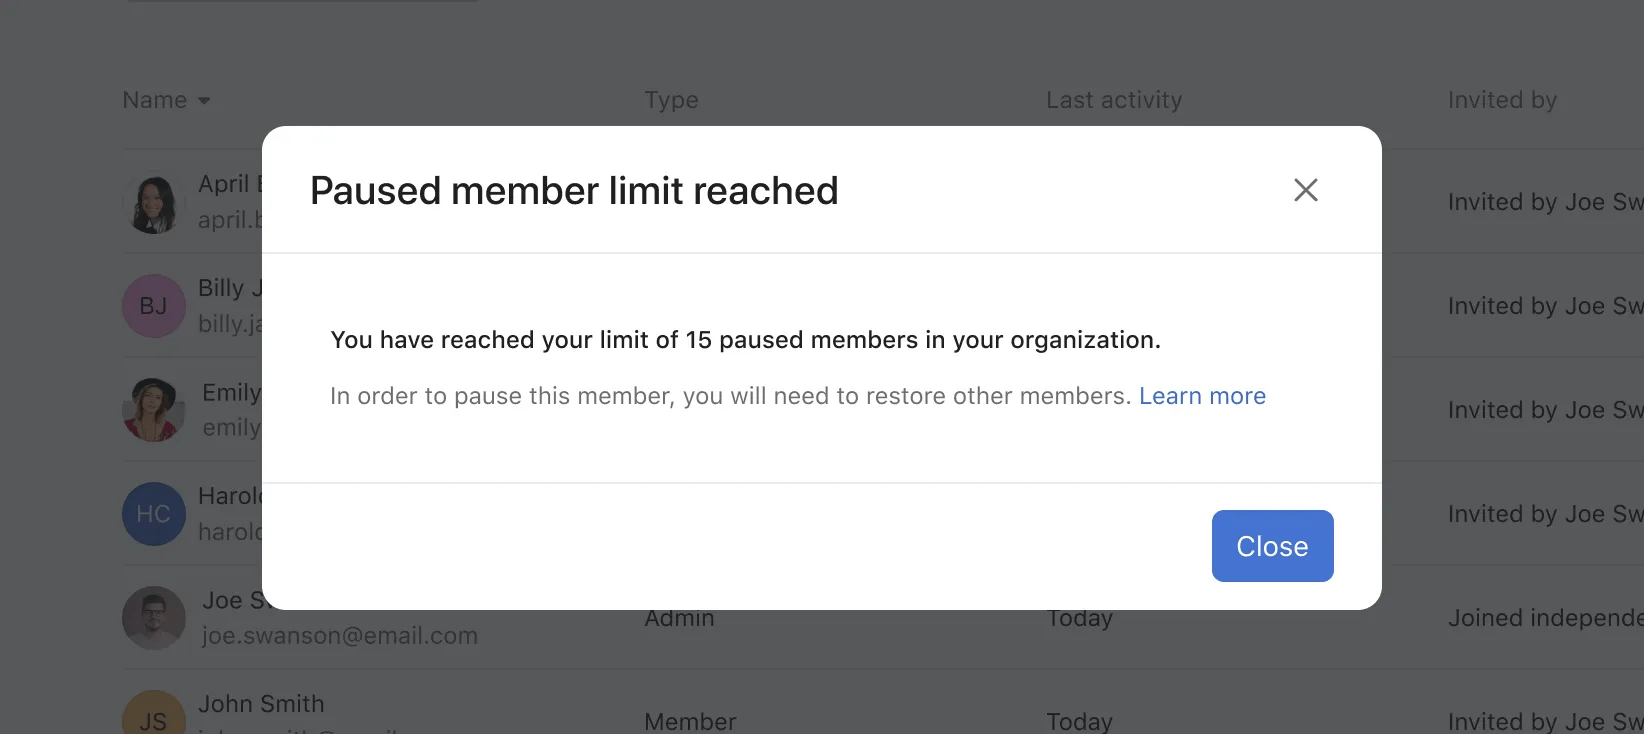Click Emily's profile photo avatar
The height and width of the screenshot is (734, 1644).
153,410
